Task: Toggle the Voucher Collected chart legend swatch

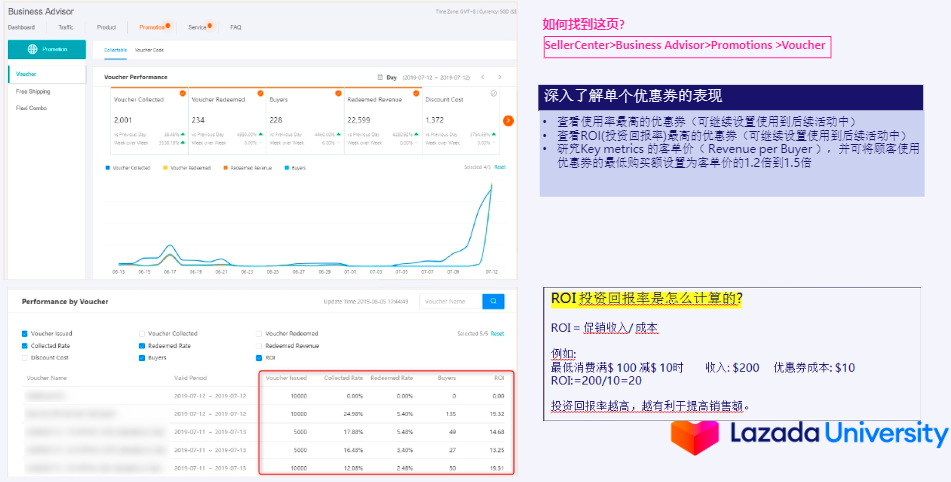Action: tap(107, 168)
